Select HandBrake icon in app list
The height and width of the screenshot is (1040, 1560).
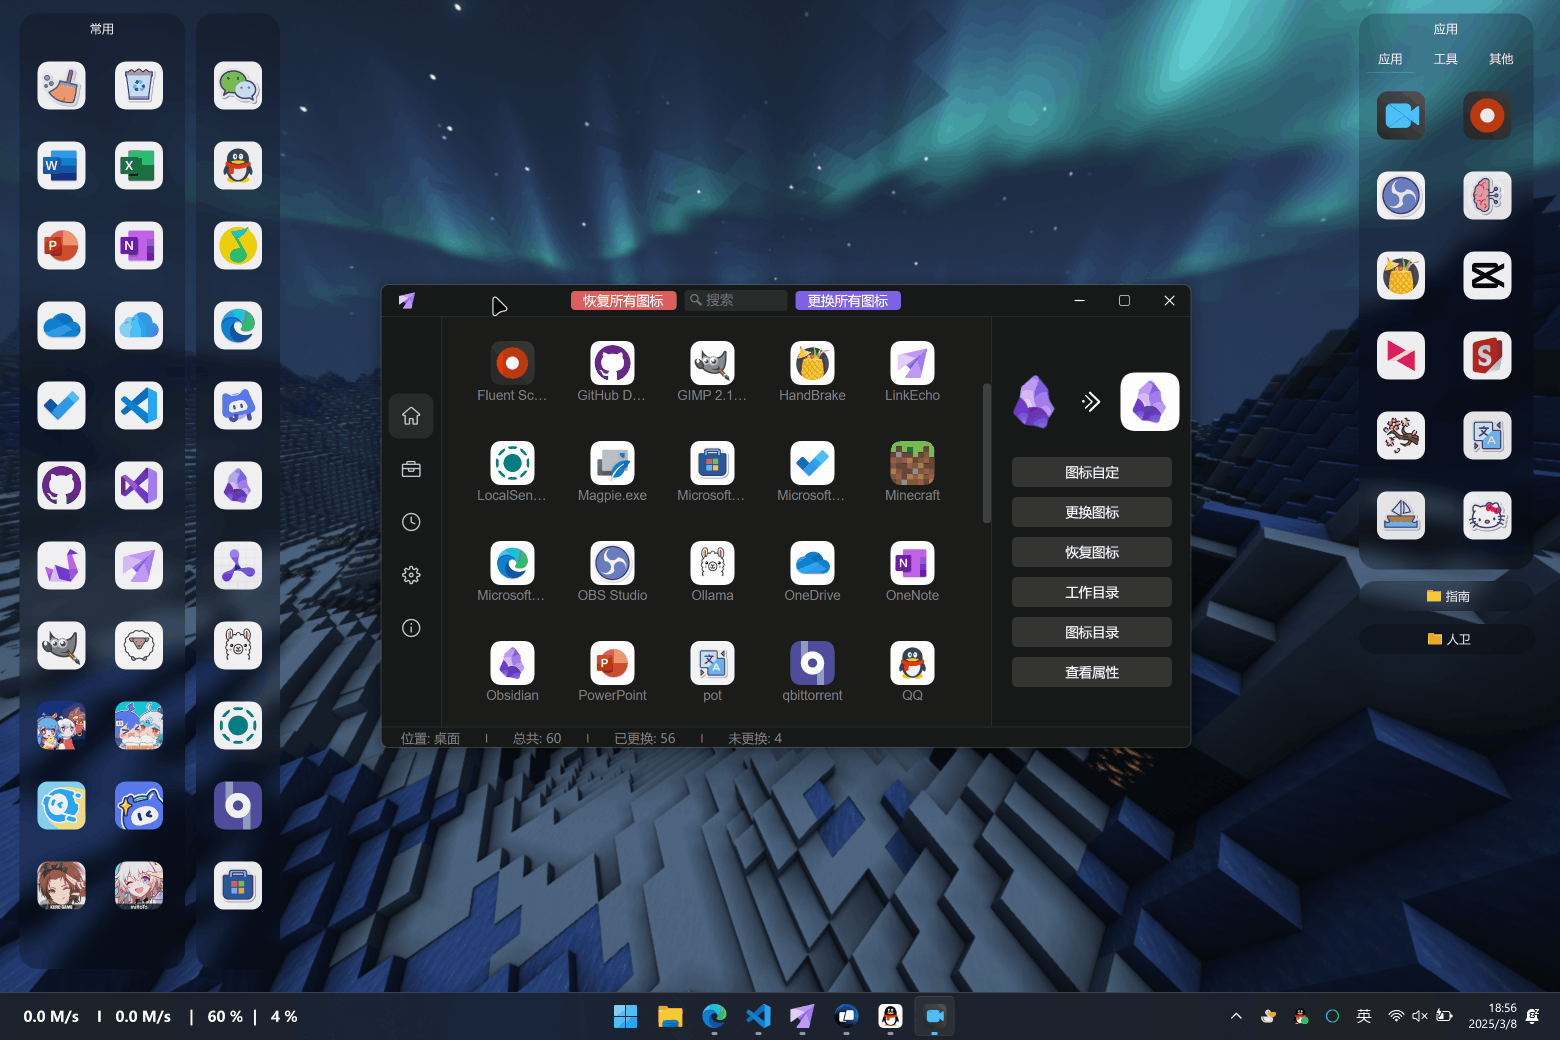click(x=812, y=363)
